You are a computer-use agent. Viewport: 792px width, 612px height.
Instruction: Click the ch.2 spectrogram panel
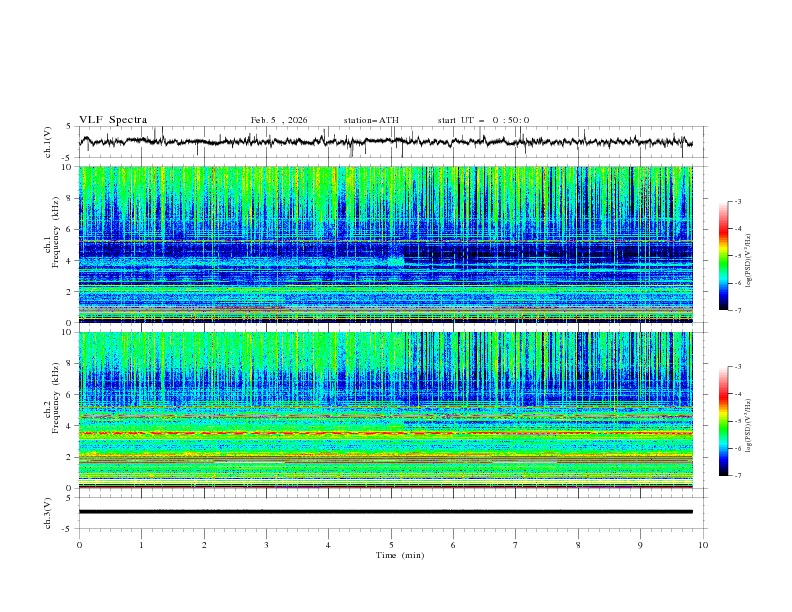(386, 410)
